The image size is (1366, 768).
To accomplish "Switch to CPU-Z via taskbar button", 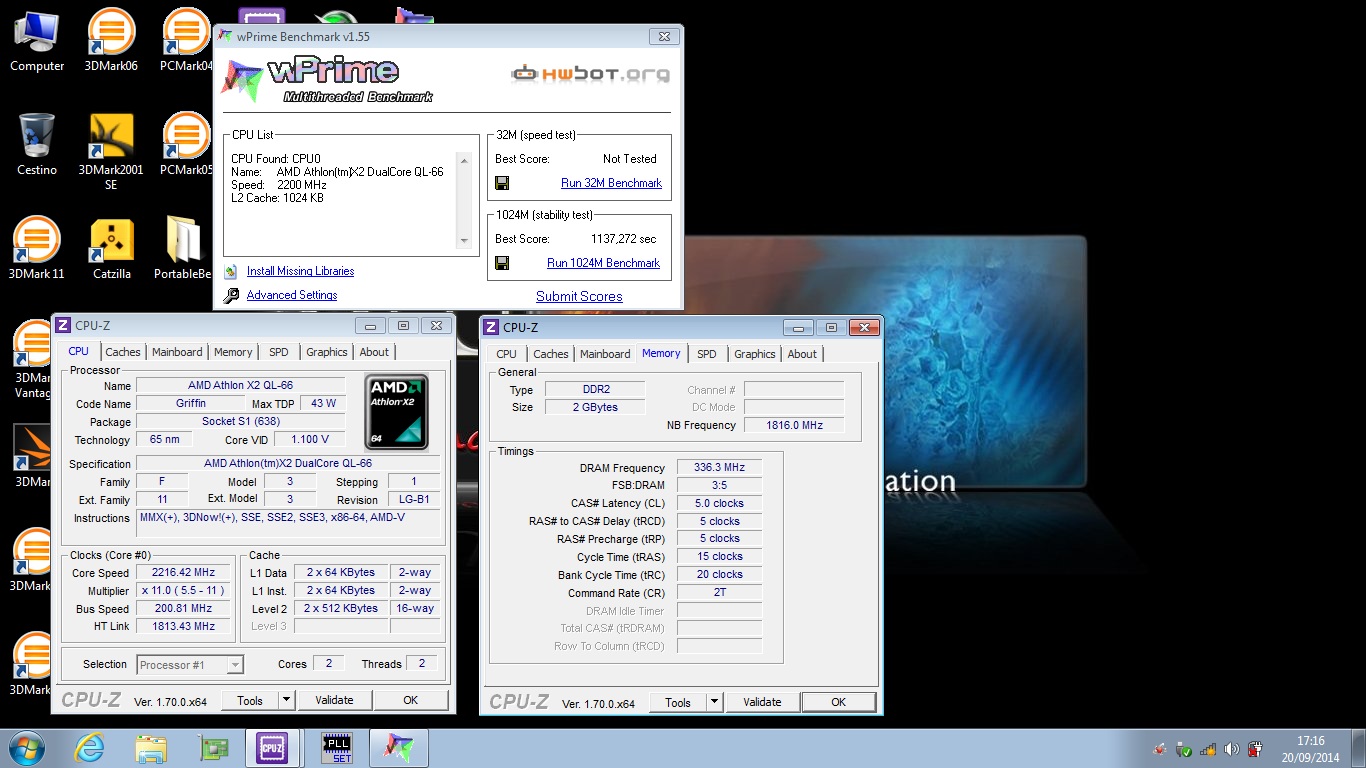I will [272, 748].
